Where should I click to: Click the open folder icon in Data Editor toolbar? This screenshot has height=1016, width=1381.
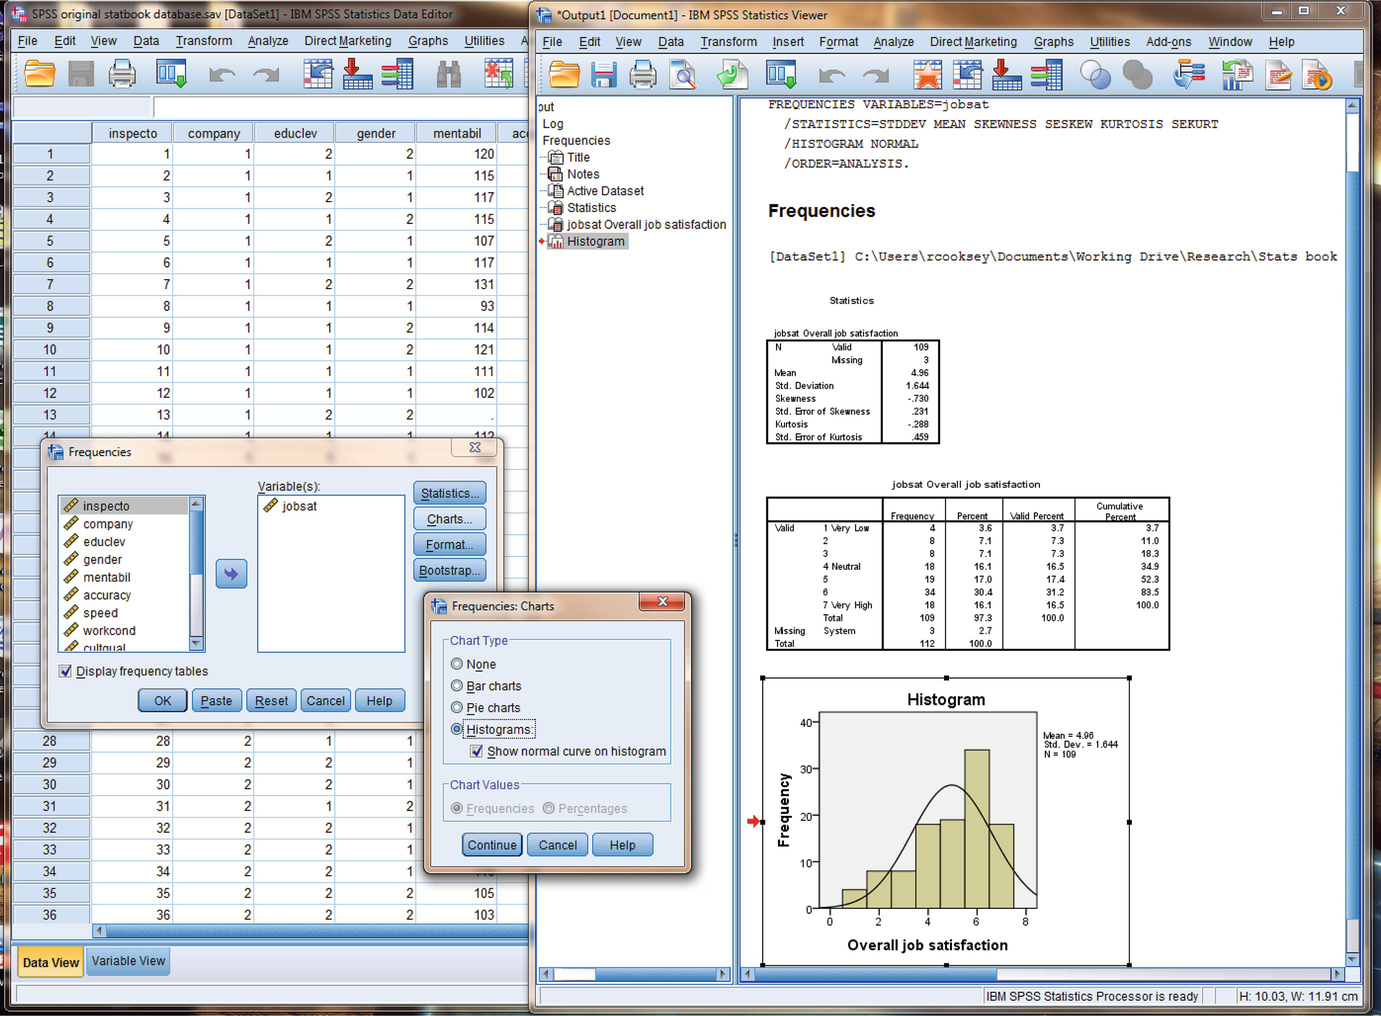40,74
